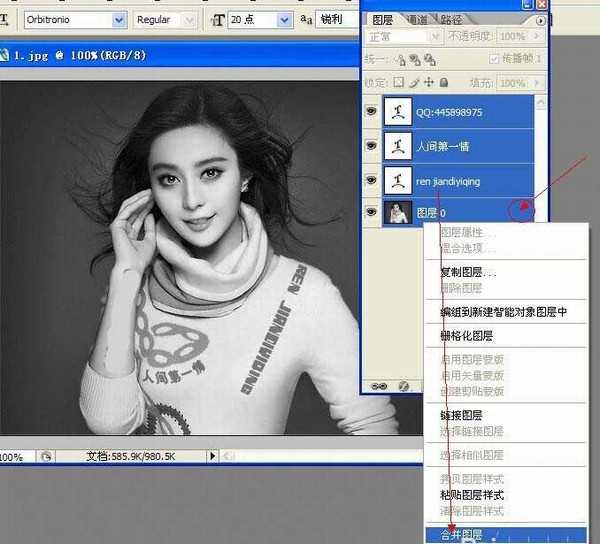Click the link layers icon at panel bottom
600x544 pixels.
pyautogui.click(x=379, y=385)
